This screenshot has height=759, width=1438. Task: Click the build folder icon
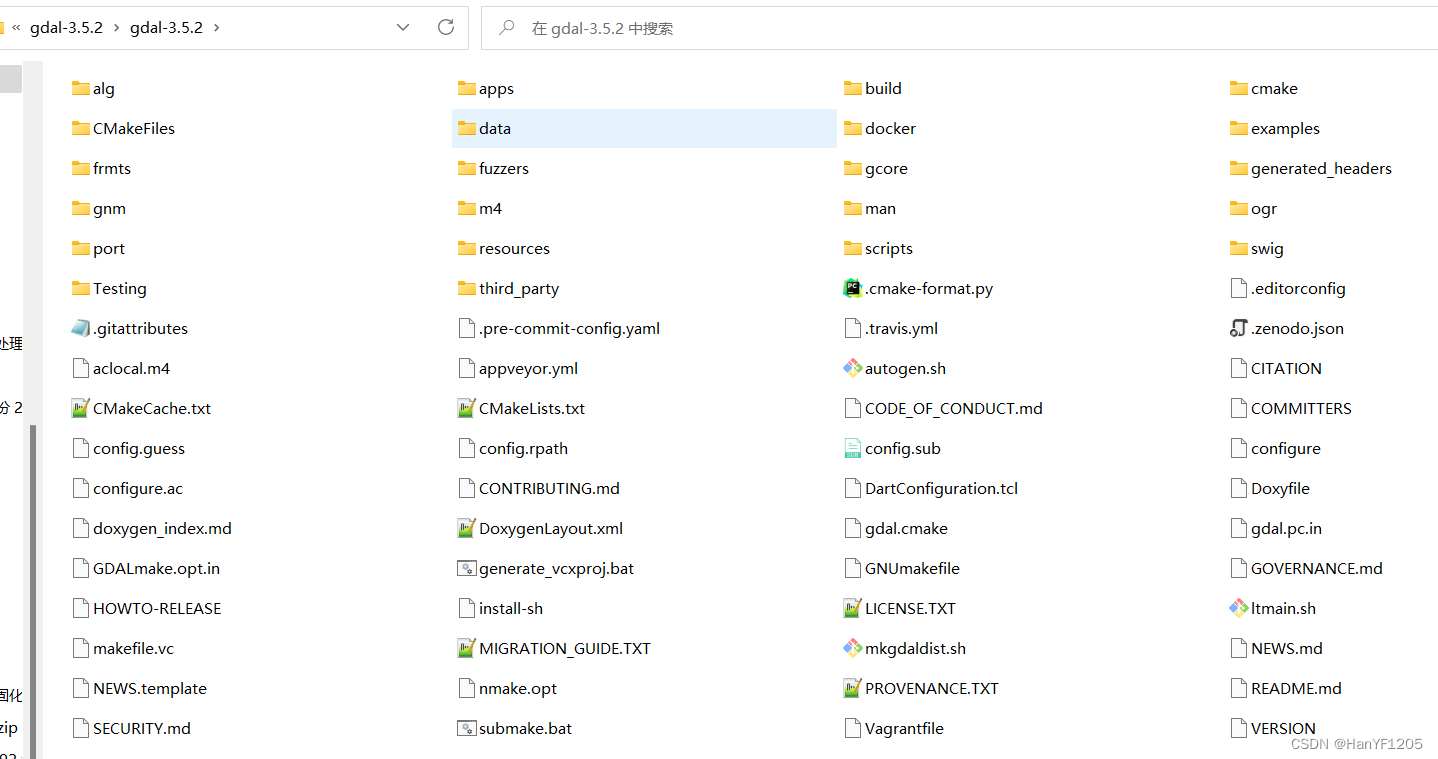(x=853, y=88)
